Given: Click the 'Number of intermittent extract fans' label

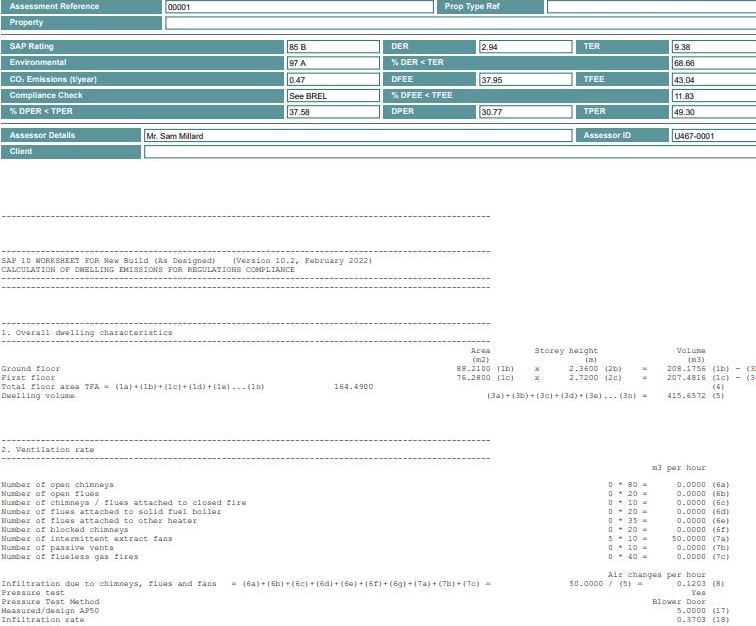Looking at the screenshot, I should (x=87, y=539).
